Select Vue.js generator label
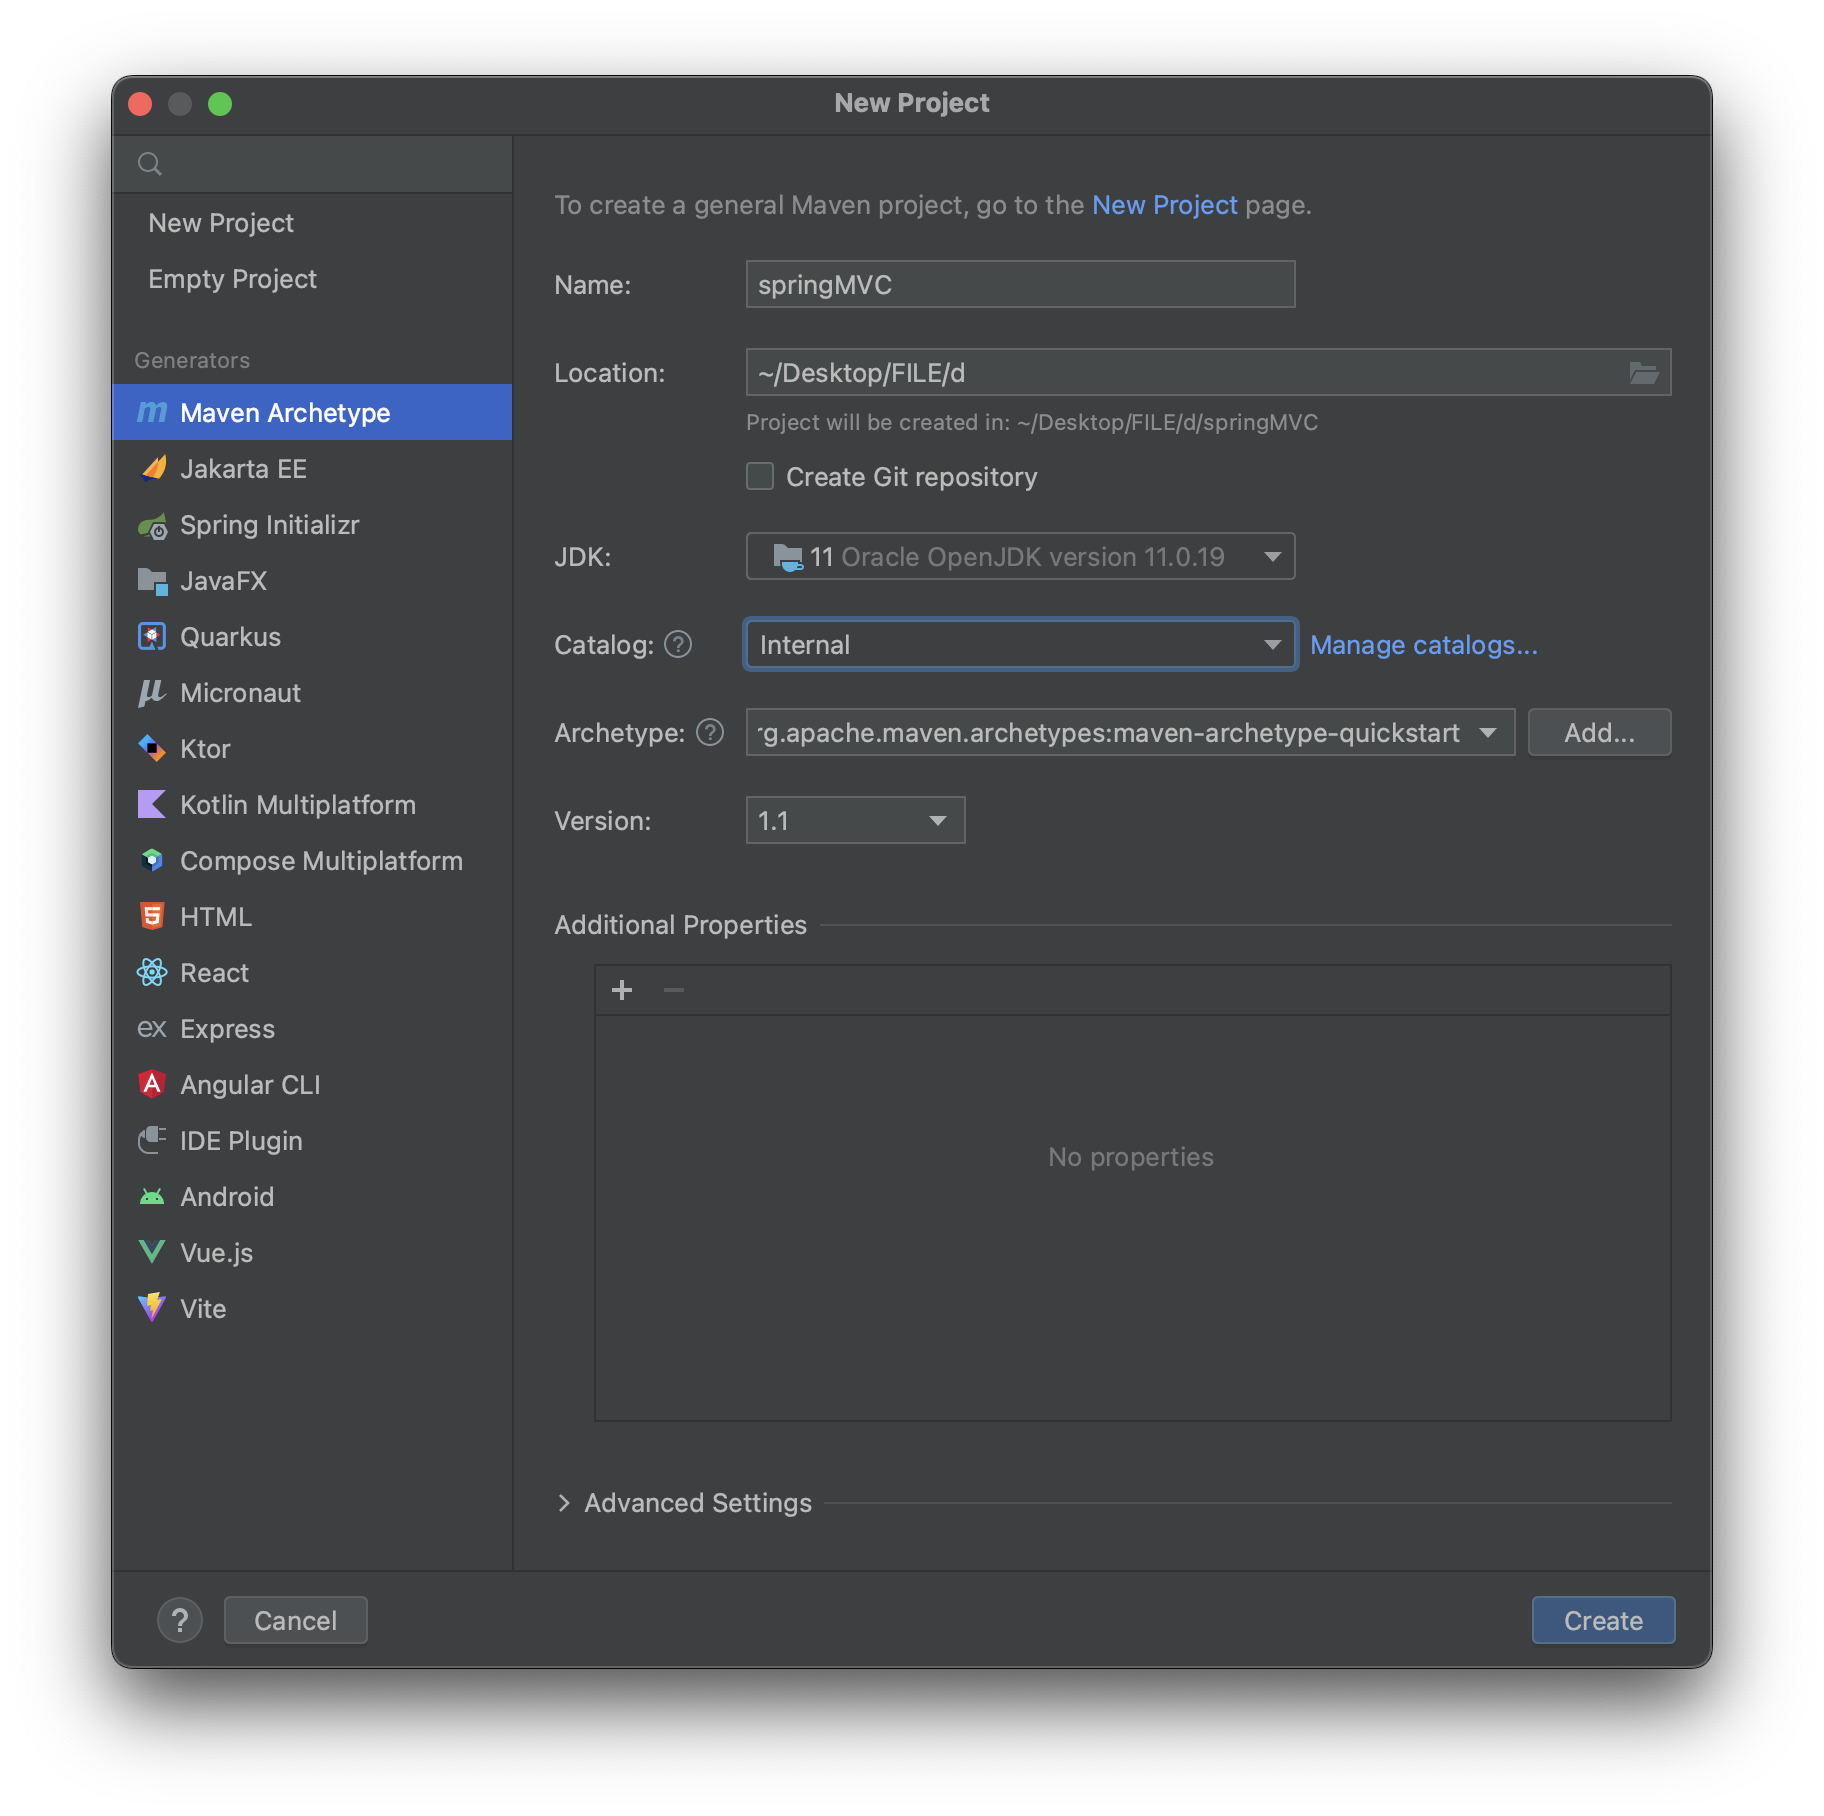Viewport: 1824px width, 1816px height. click(216, 1253)
